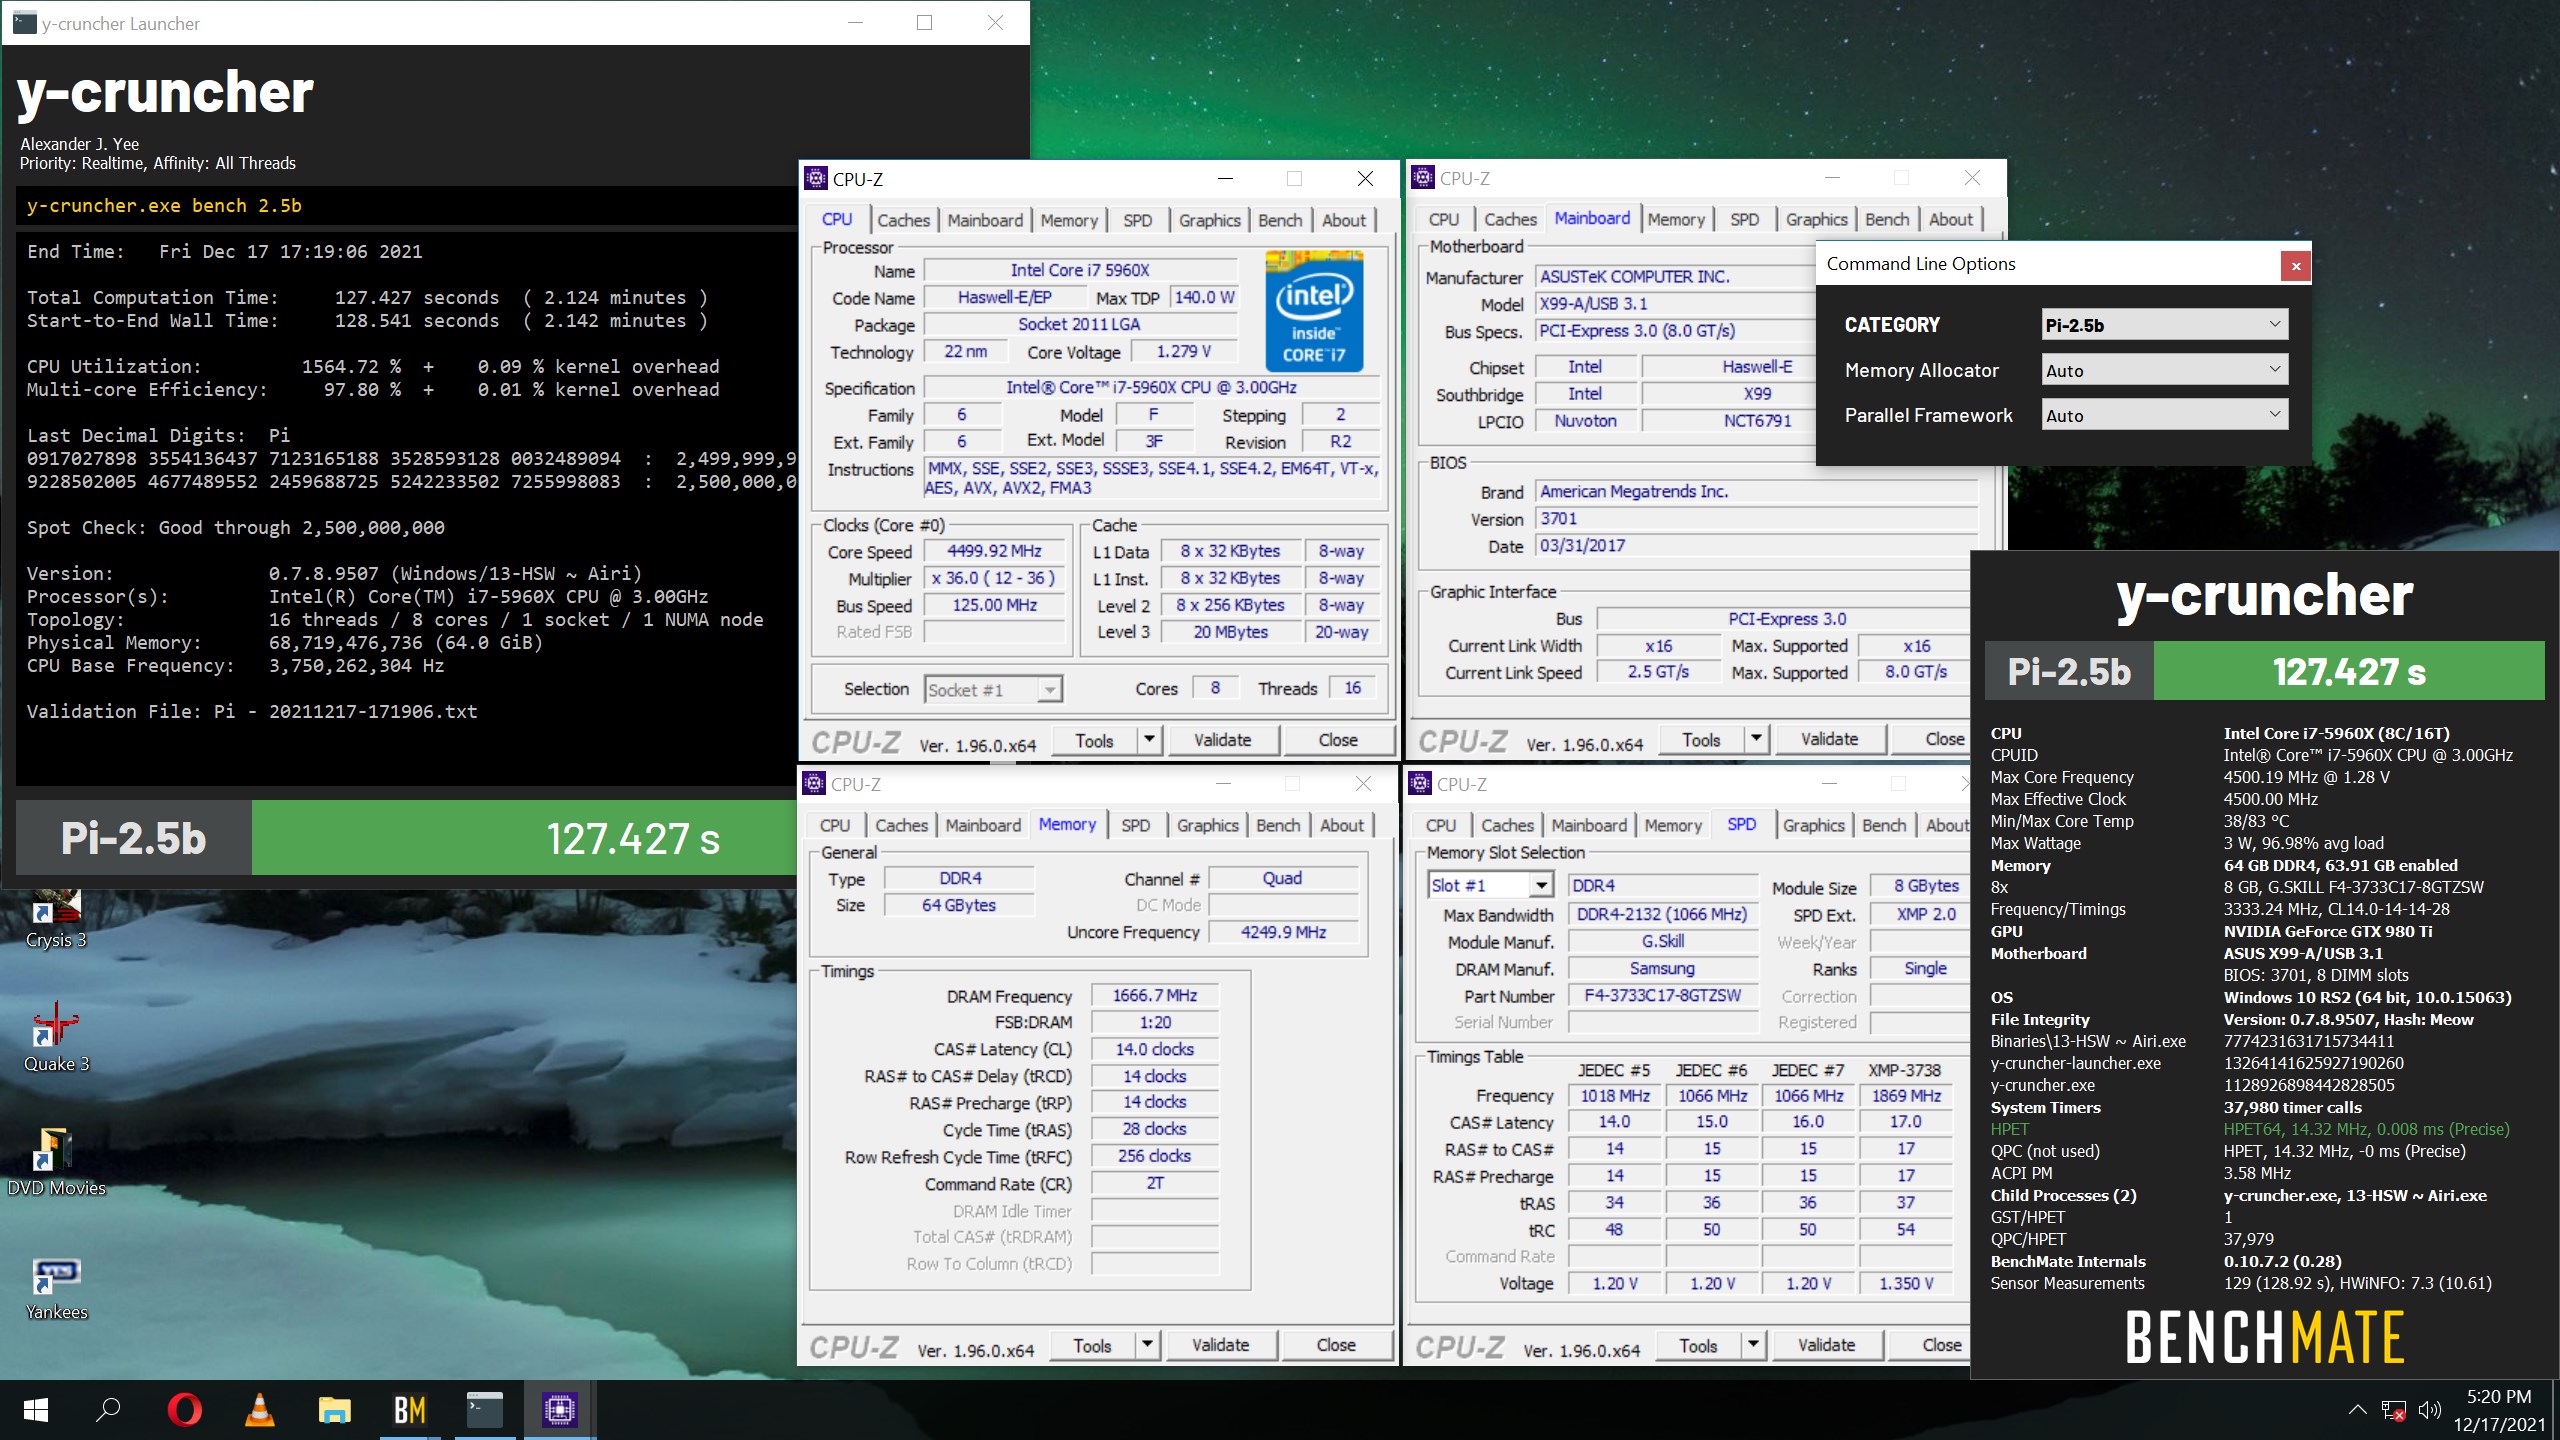Open CATEGORY Pi-2.5b dropdown
This screenshot has width=2560, height=1440.
(2165, 325)
